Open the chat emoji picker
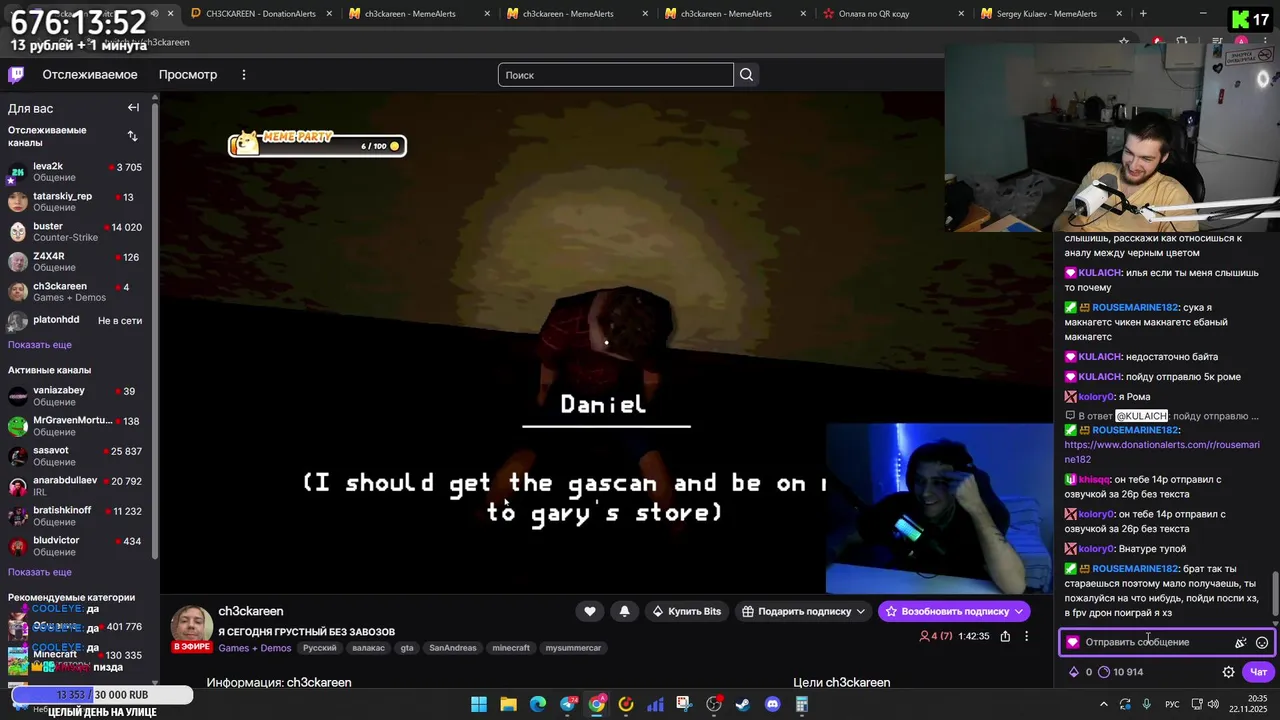 pyautogui.click(x=1262, y=643)
